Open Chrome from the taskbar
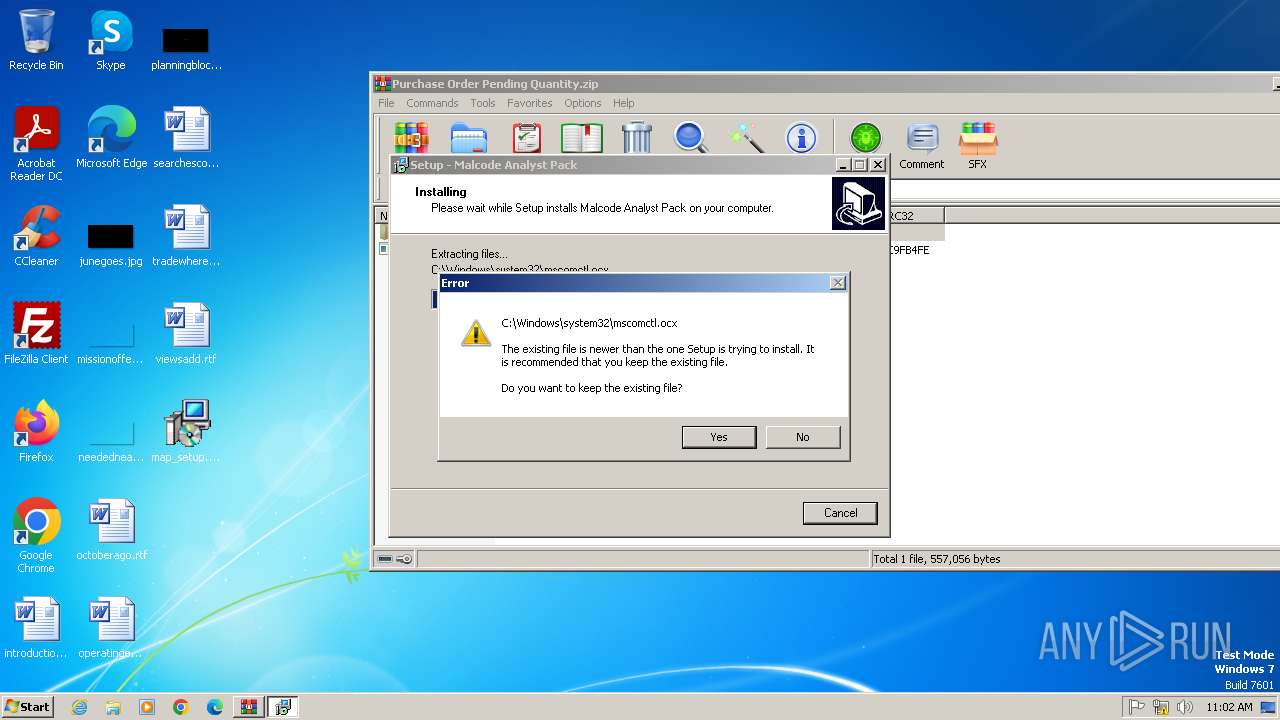This screenshot has width=1280, height=720. [x=181, y=707]
